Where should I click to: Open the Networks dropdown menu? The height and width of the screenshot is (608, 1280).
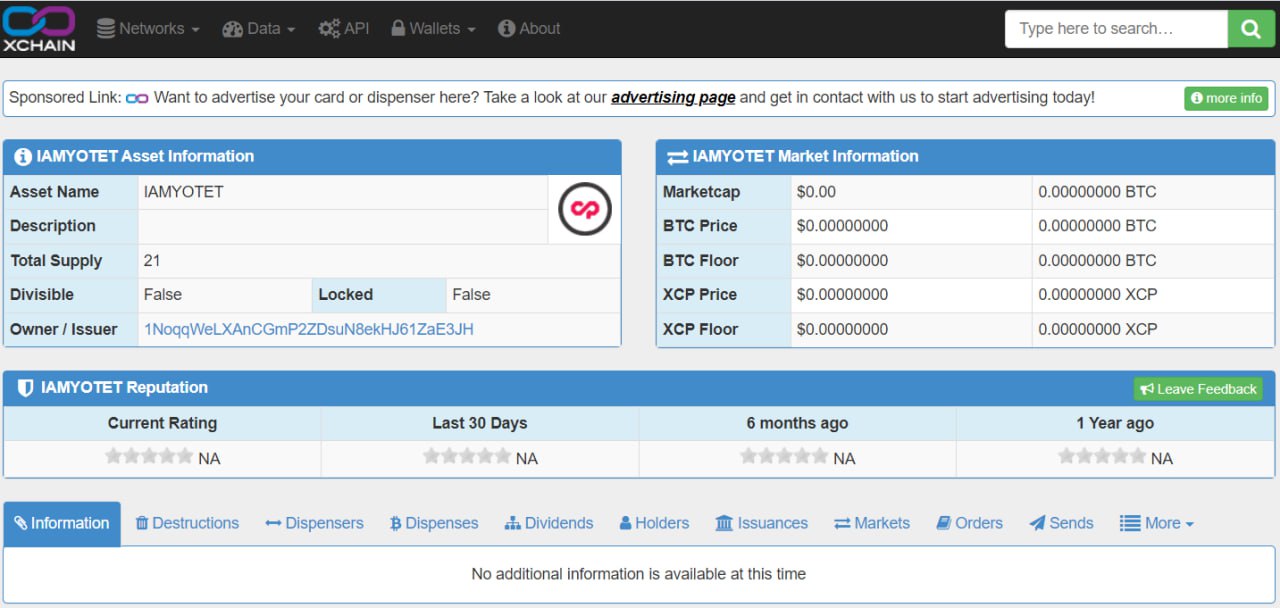(x=148, y=29)
